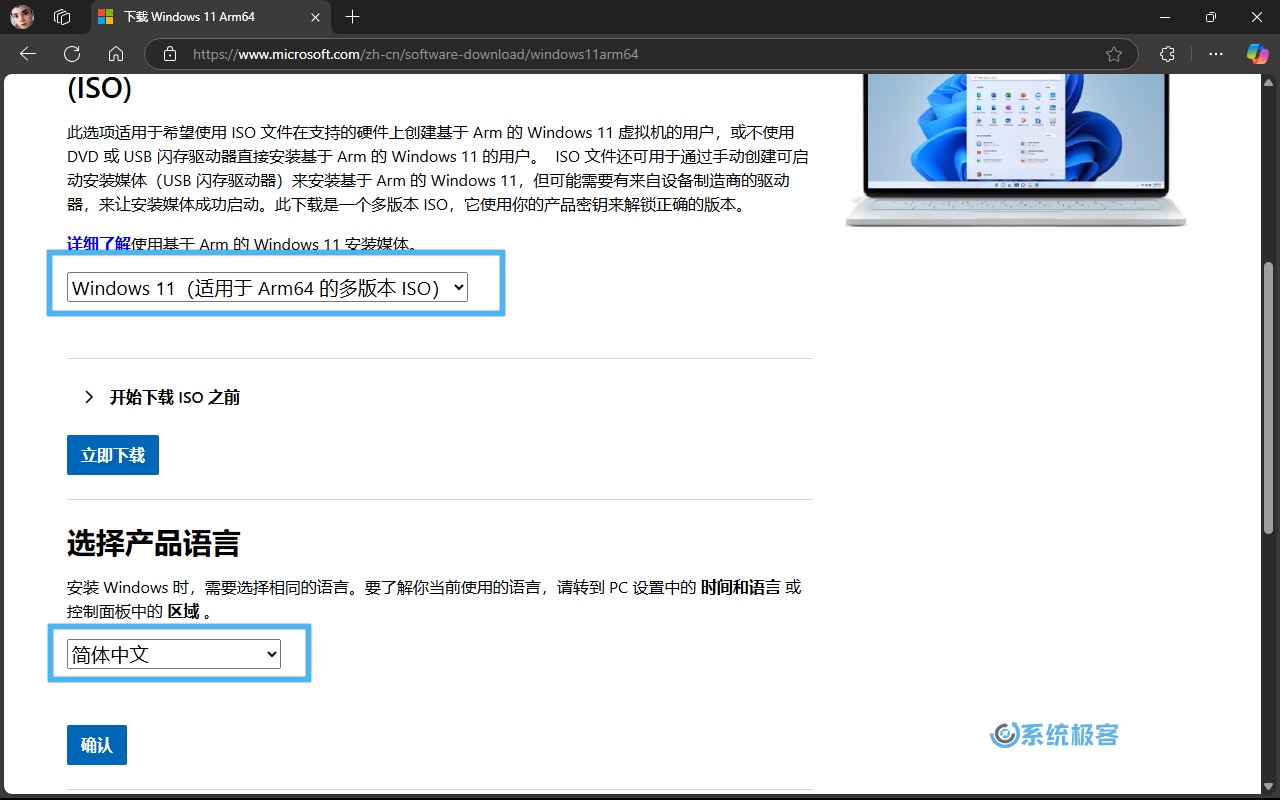View site security lock info
This screenshot has width=1280, height=800.
point(170,54)
